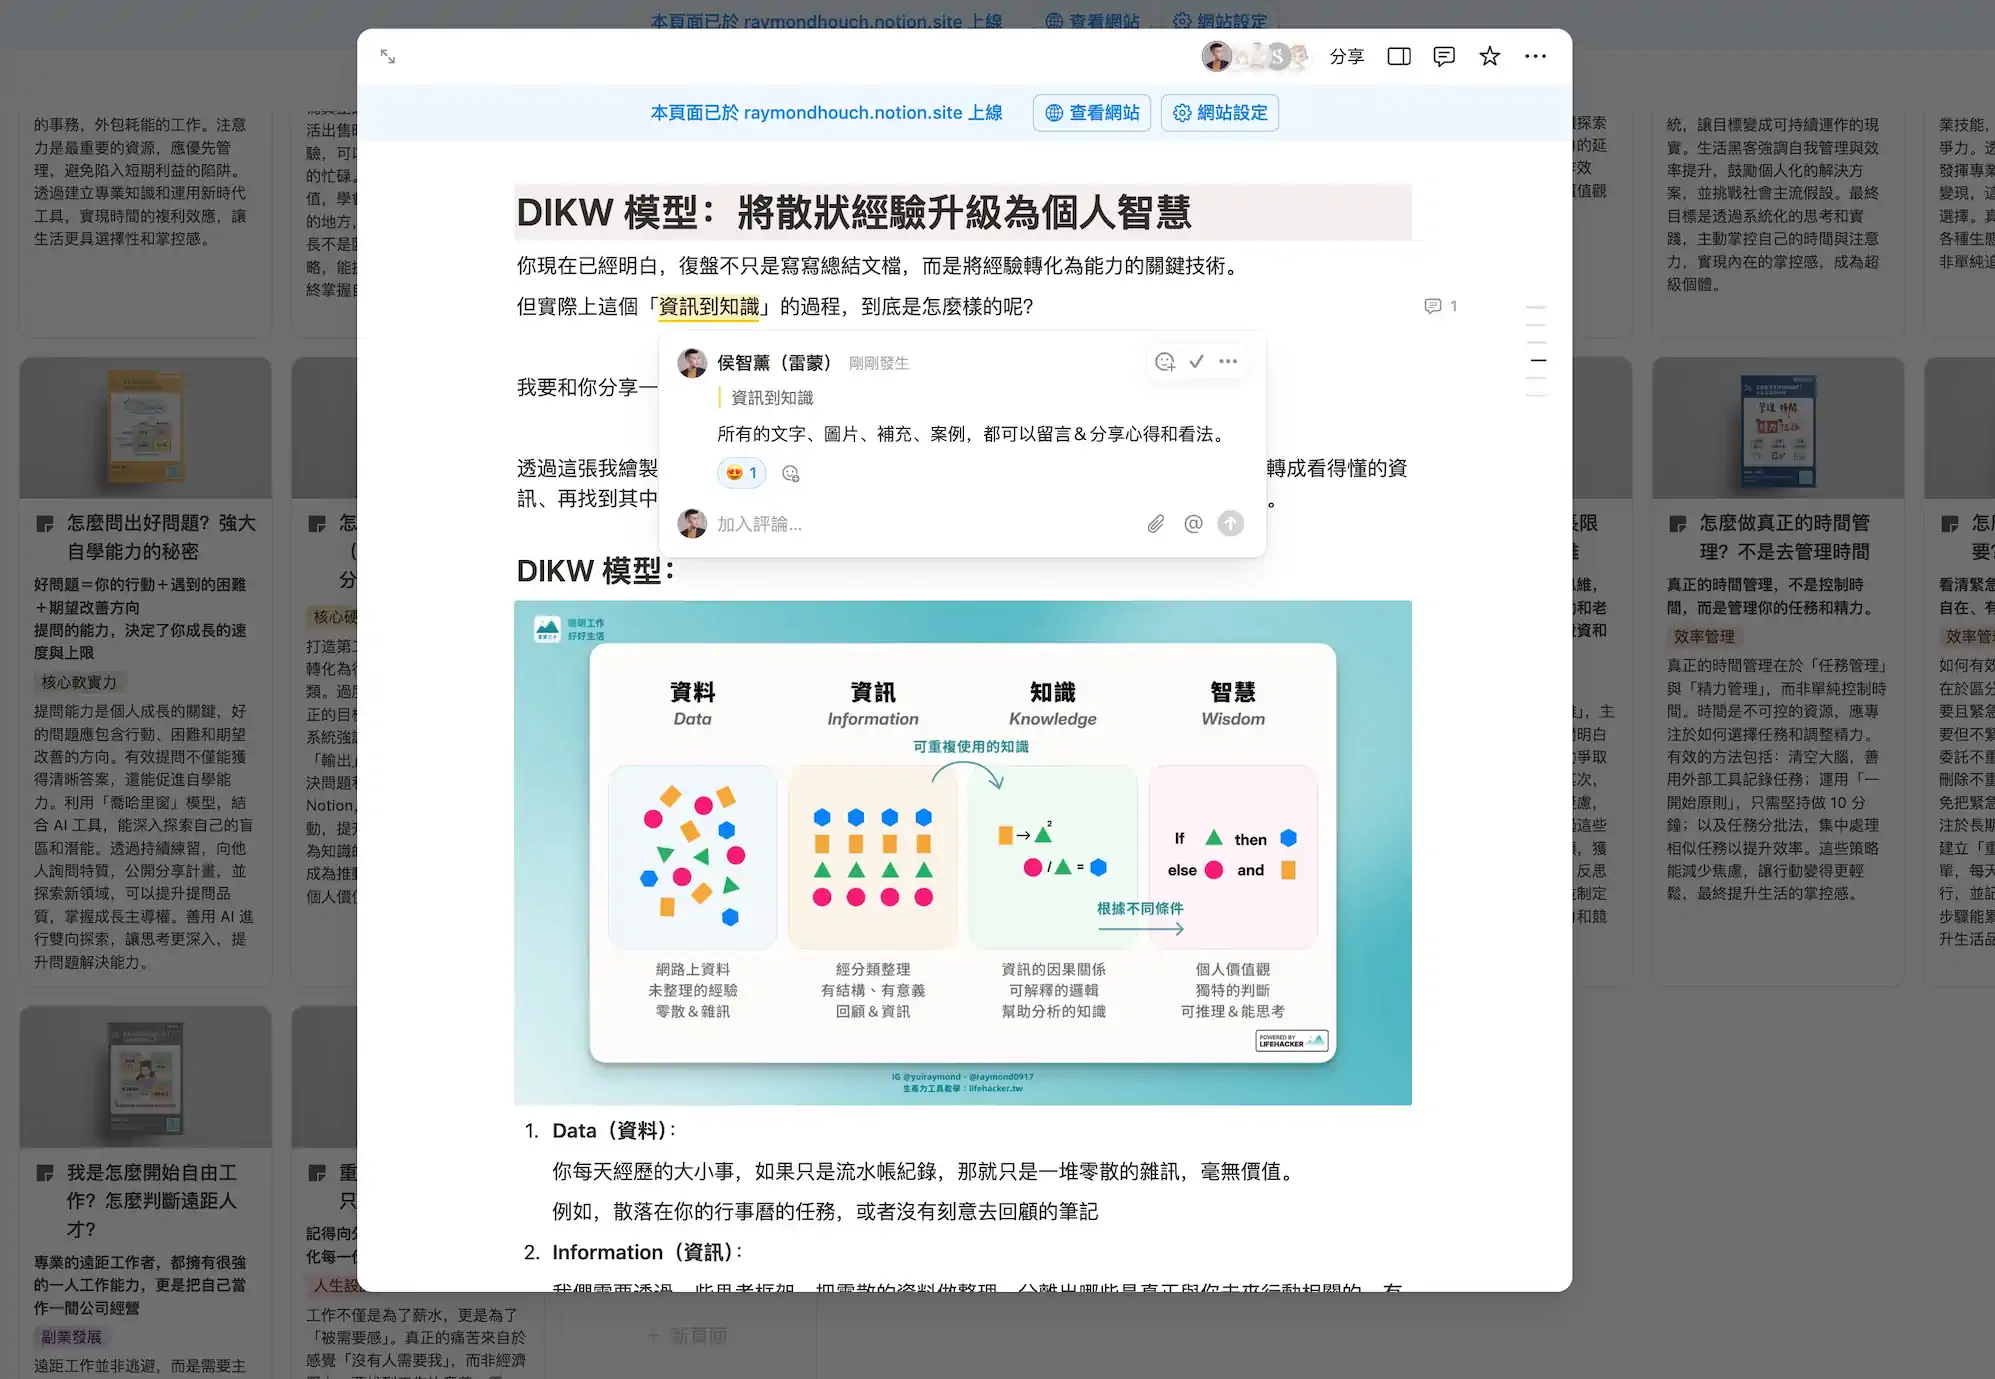Click list item Information（資訊）
The image size is (1995, 1379).
pyautogui.click(x=646, y=1253)
